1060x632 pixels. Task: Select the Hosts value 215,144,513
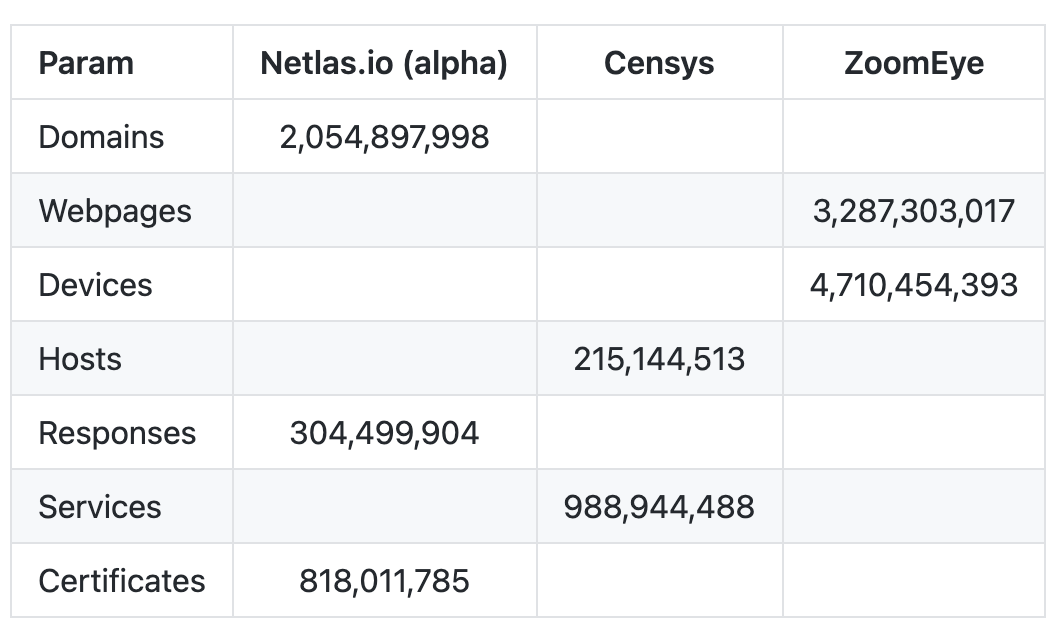[x=659, y=359]
